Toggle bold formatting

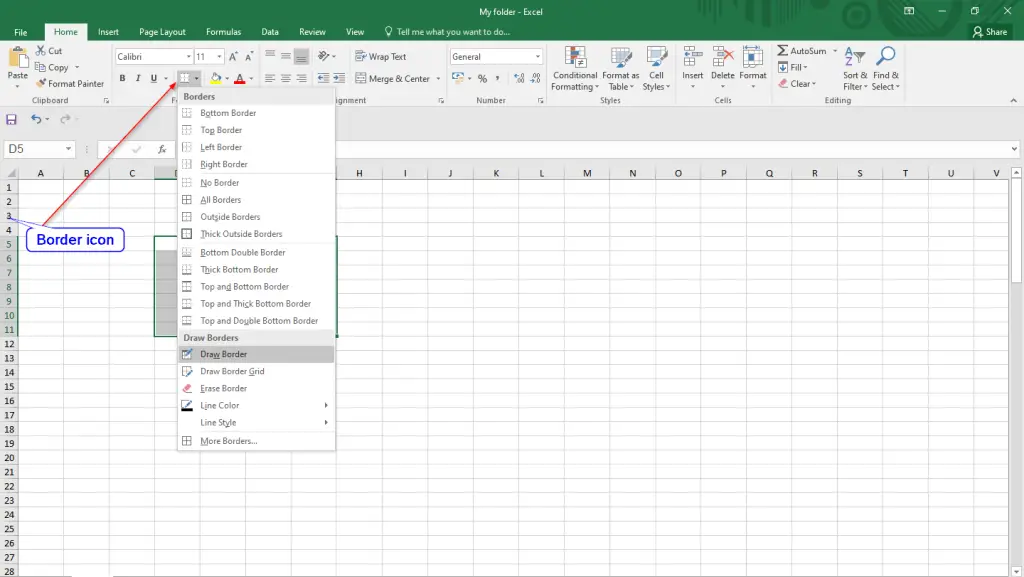(x=122, y=78)
